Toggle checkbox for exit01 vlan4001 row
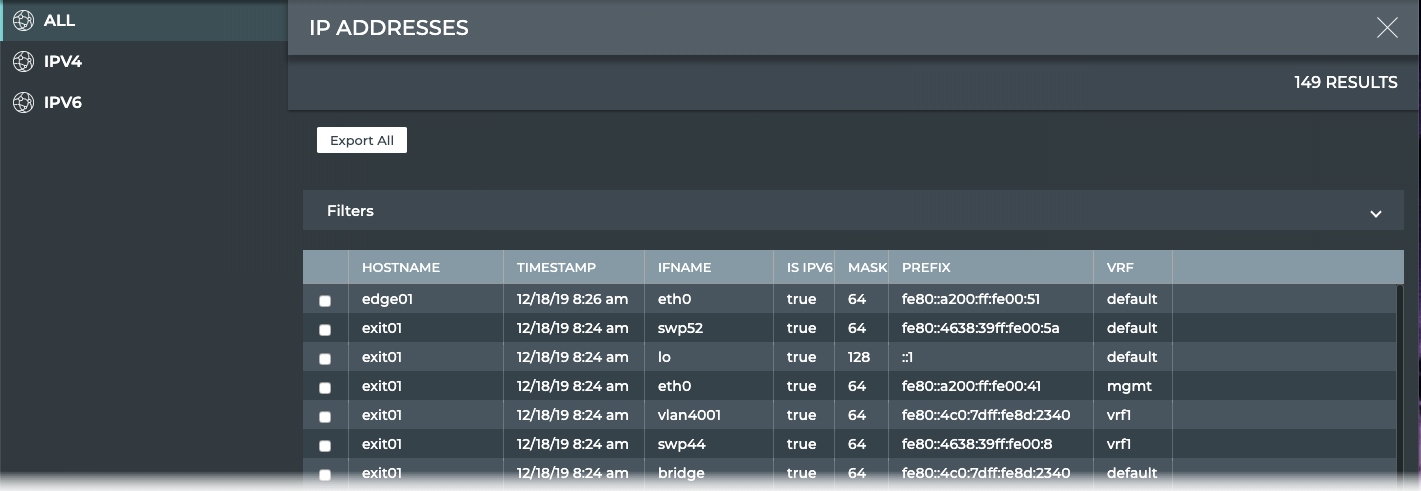 tap(325, 417)
